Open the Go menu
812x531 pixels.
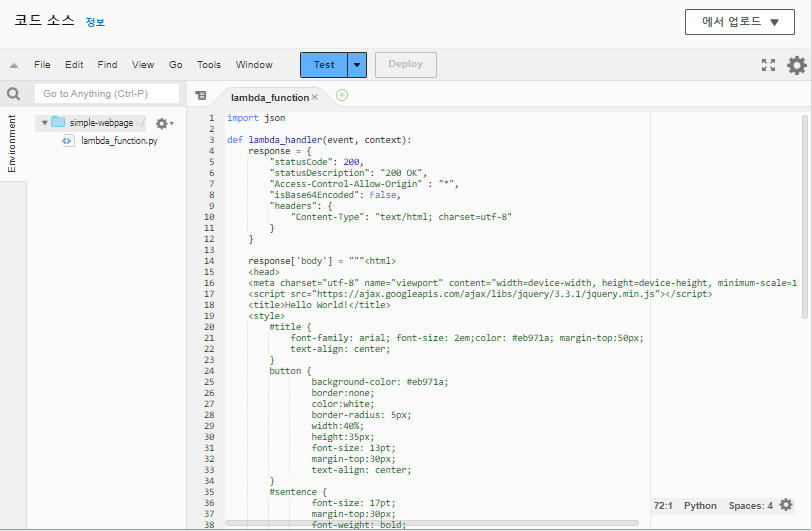pyautogui.click(x=176, y=65)
